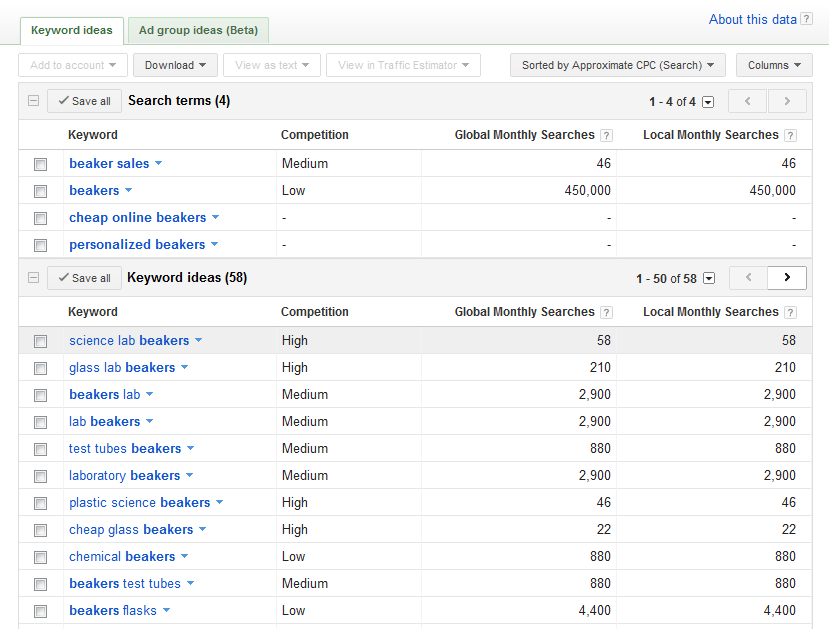Screen dimensions: 829x629
Task: Tick the checkbox for chemical beakers
Action: coord(41,557)
